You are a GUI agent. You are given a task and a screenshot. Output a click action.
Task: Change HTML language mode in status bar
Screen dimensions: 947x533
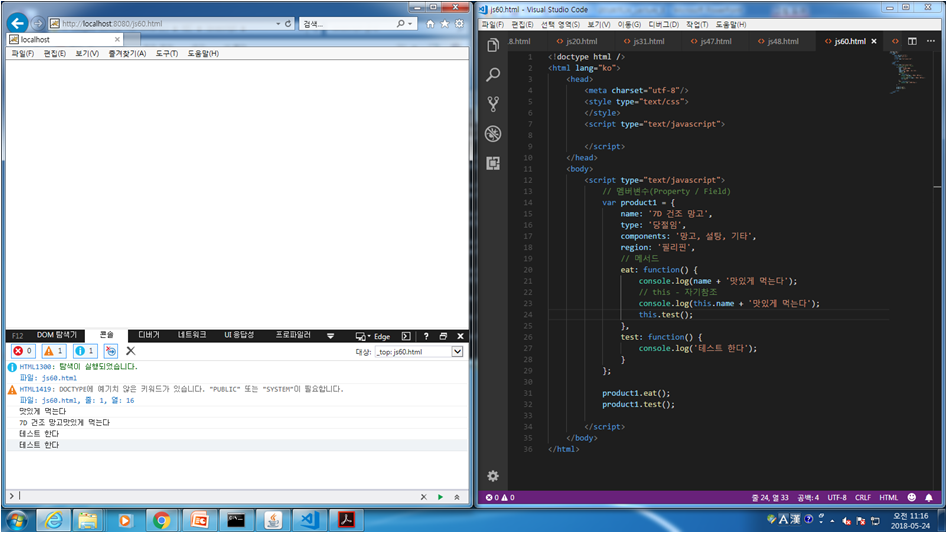[888, 497]
